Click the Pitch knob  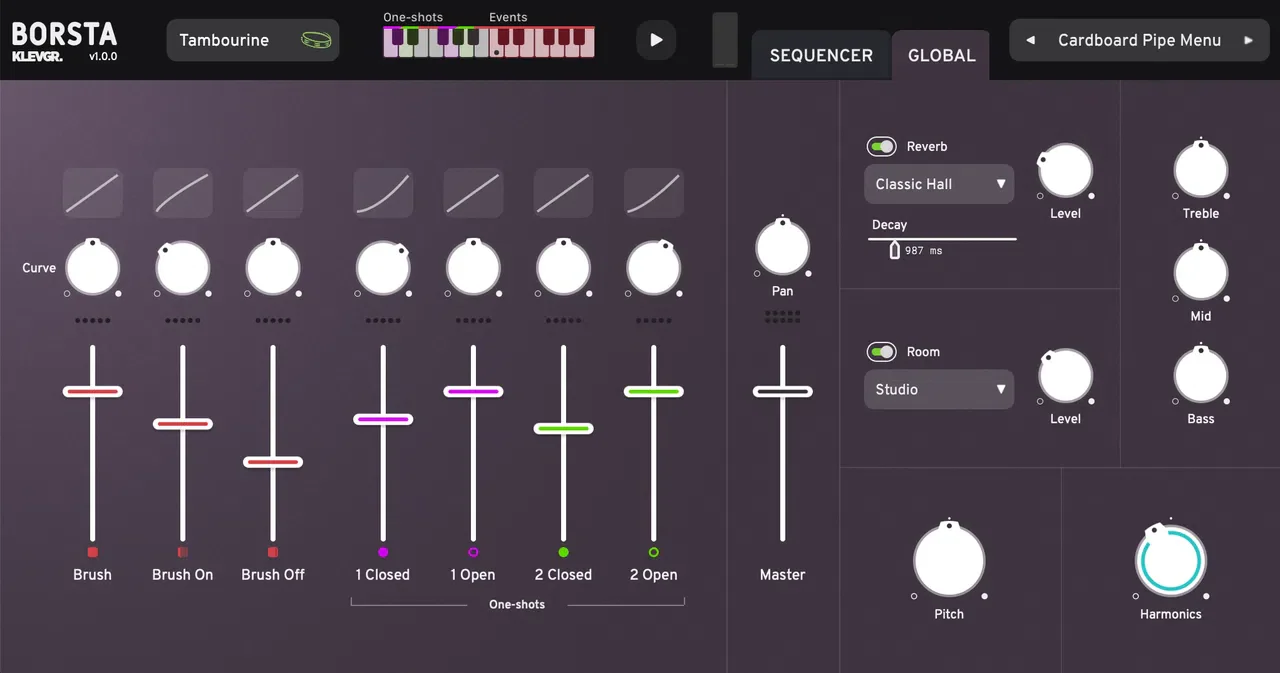[949, 561]
